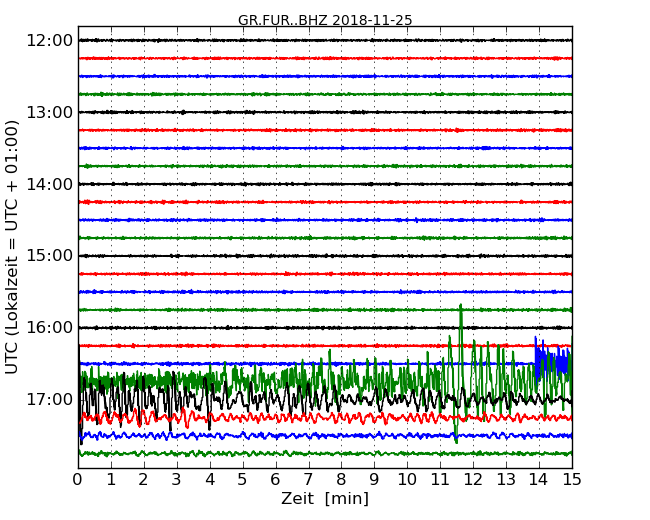Screen dimensions: 650x520
Task: Click the UTC Lokalzeit y-axis label
Action: click(x=12, y=247)
